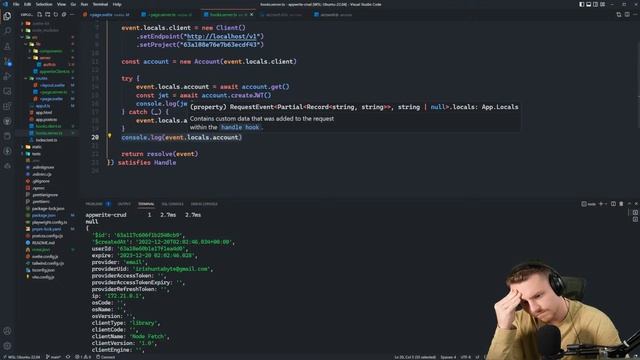Open editor more actions ellipsis menu

pyautogui.click(x=635, y=14)
